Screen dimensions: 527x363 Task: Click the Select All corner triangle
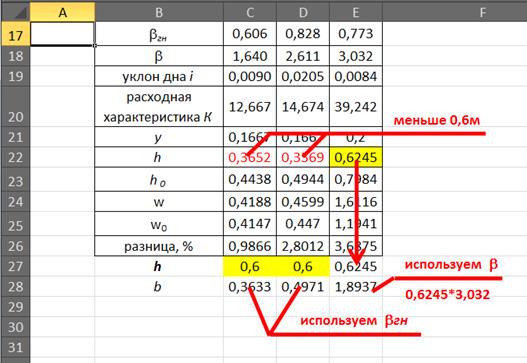tap(15, 12)
